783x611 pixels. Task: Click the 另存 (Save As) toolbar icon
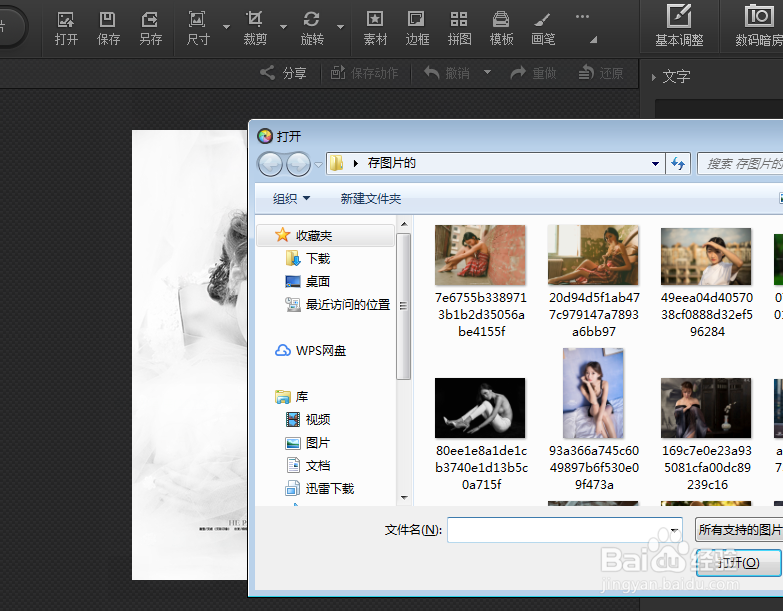tap(150, 28)
